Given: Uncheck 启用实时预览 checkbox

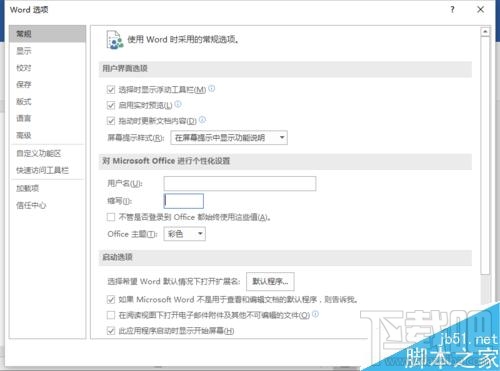Looking at the screenshot, I should (111, 105).
